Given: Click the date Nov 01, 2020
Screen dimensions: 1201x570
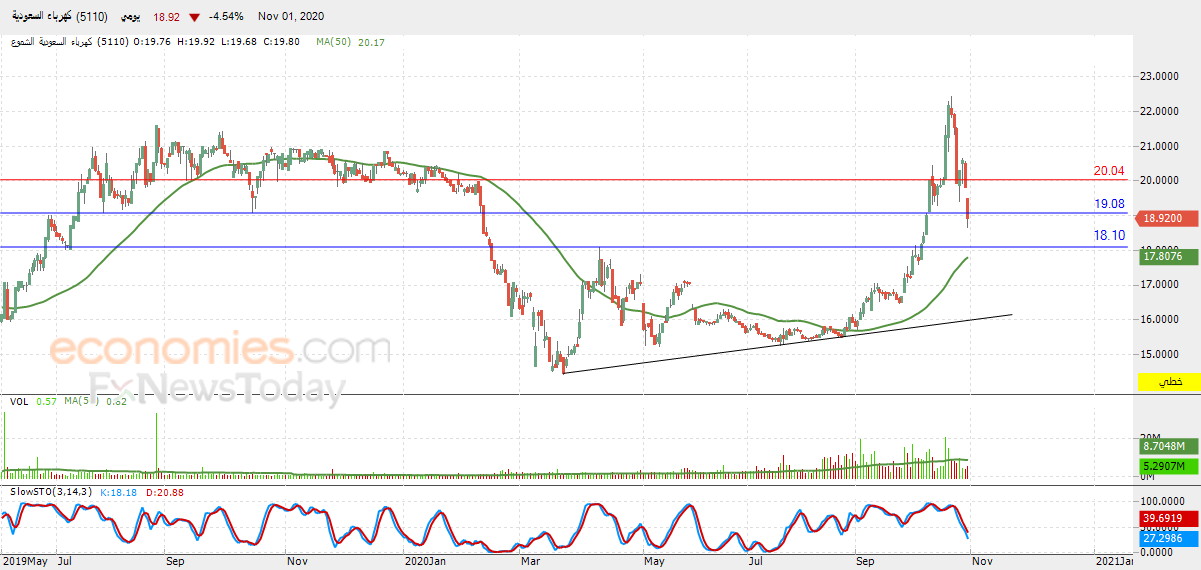Looking at the screenshot, I should tap(290, 18).
